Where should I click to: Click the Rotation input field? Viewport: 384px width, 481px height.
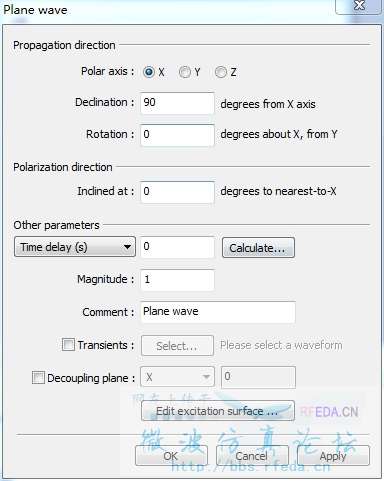click(x=177, y=135)
